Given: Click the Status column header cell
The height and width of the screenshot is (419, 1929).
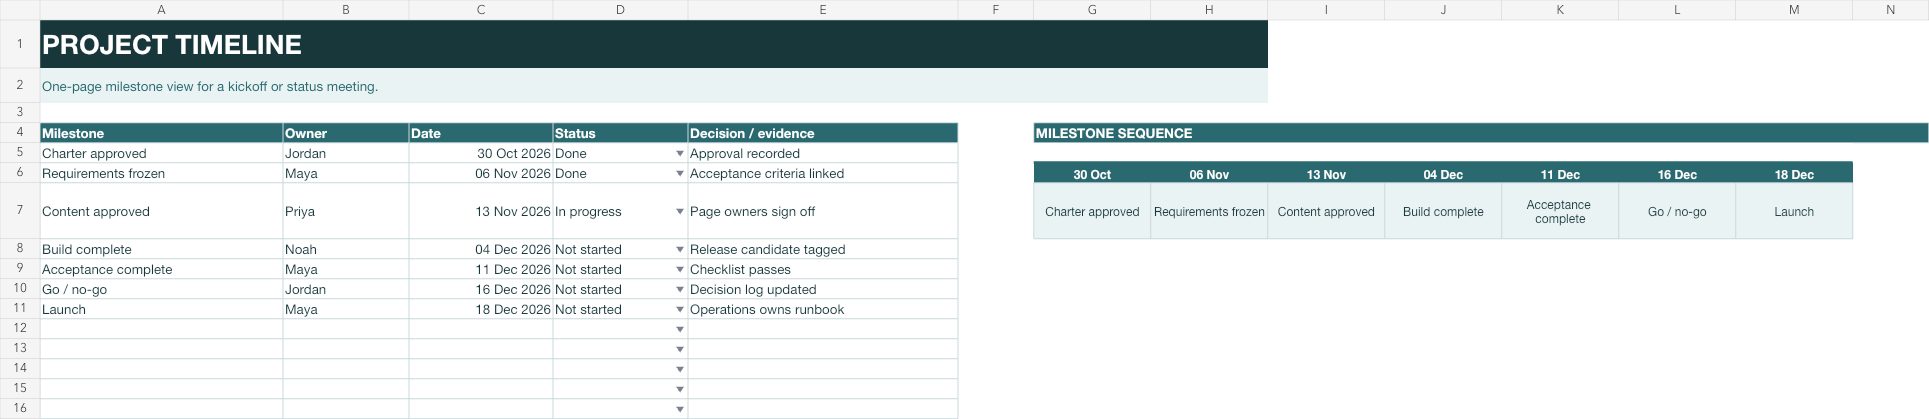Looking at the screenshot, I should click(620, 133).
